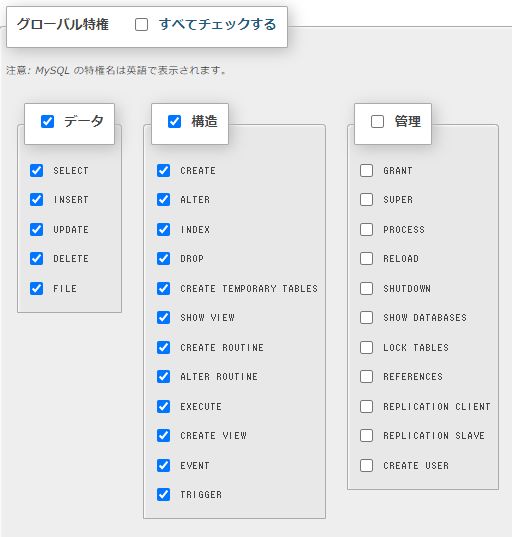Toggle the FILE privilege checkbox
Screen dimensions: 512x537
point(36,288)
